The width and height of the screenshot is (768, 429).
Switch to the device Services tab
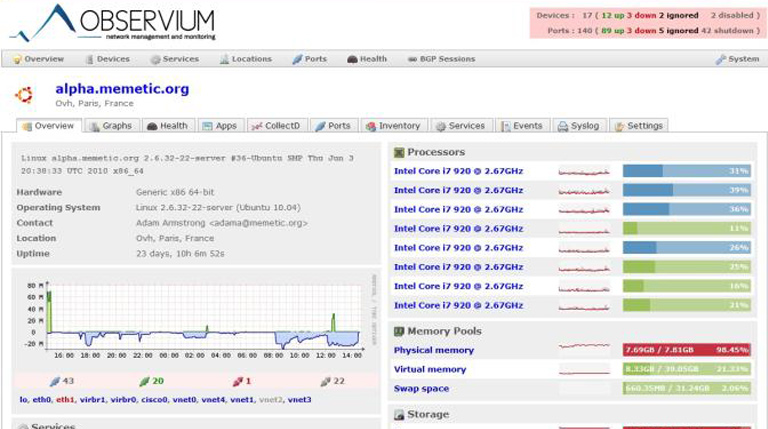pyautogui.click(x=461, y=126)
